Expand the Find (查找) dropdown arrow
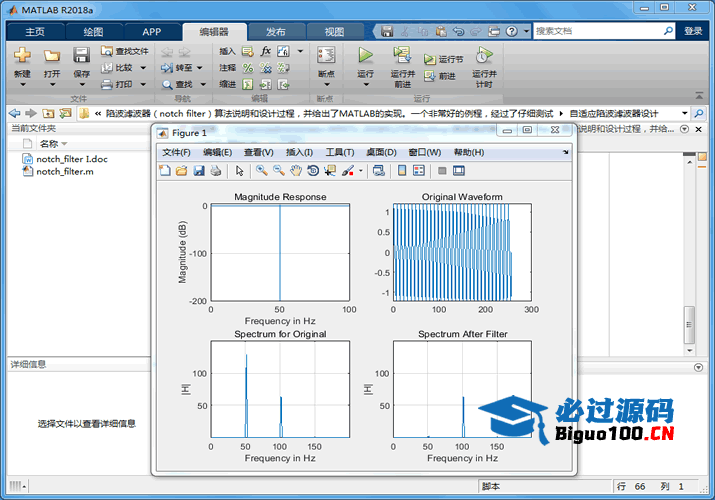 pyautogui.click(x=203, y=84)
